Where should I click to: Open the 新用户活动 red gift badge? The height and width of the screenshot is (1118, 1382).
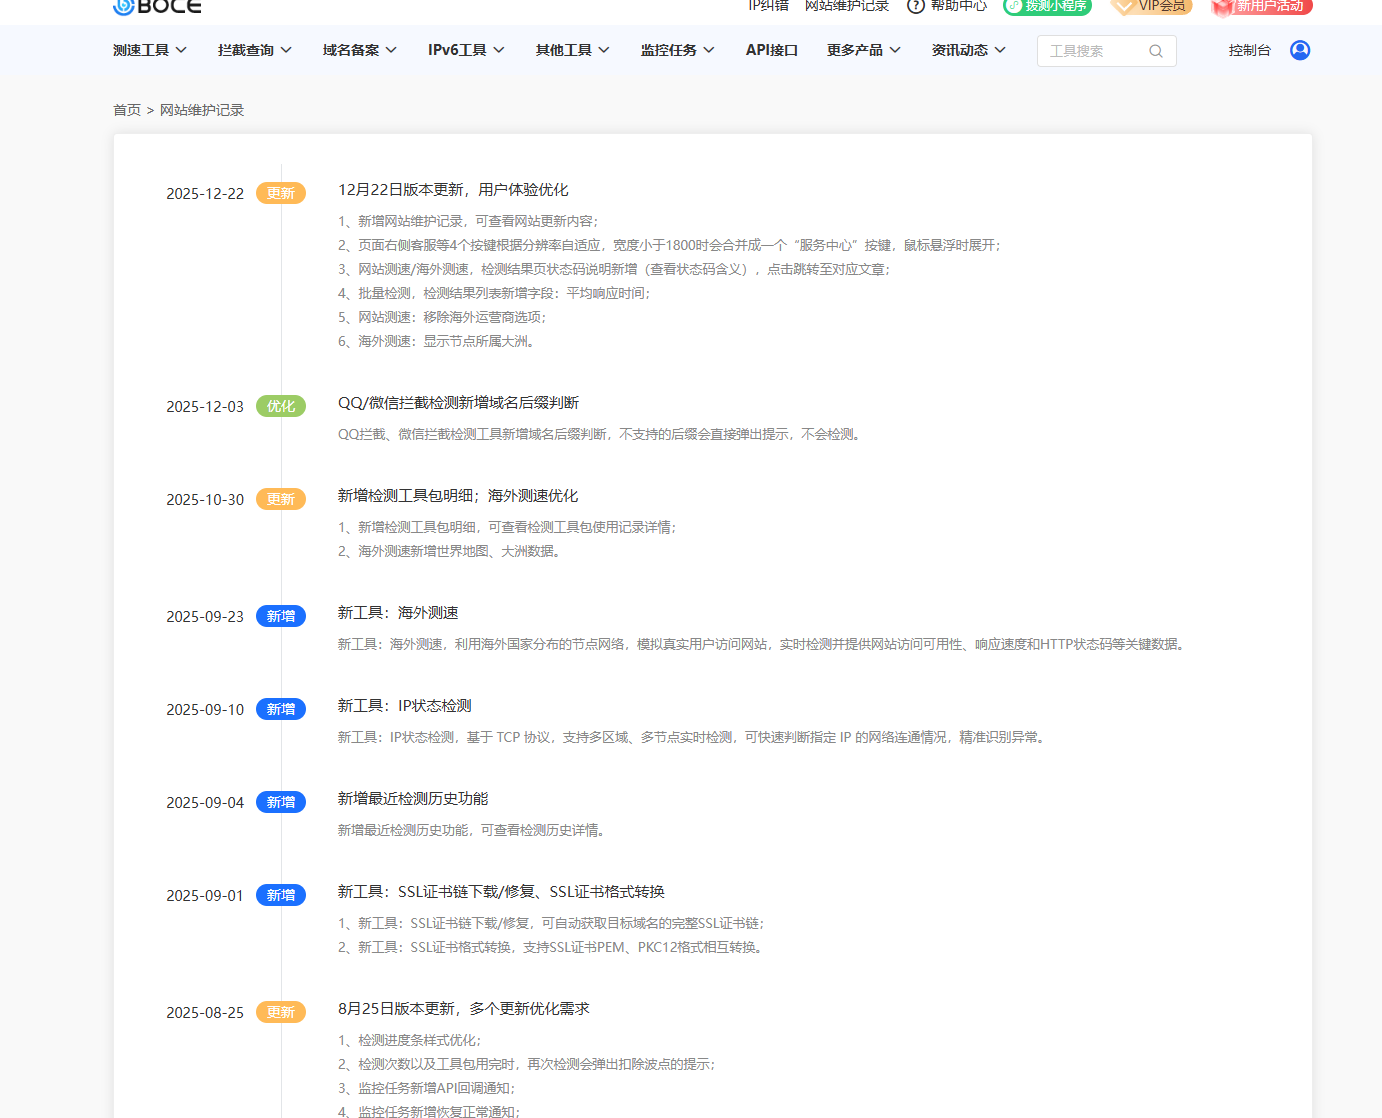click(1261, 6)
